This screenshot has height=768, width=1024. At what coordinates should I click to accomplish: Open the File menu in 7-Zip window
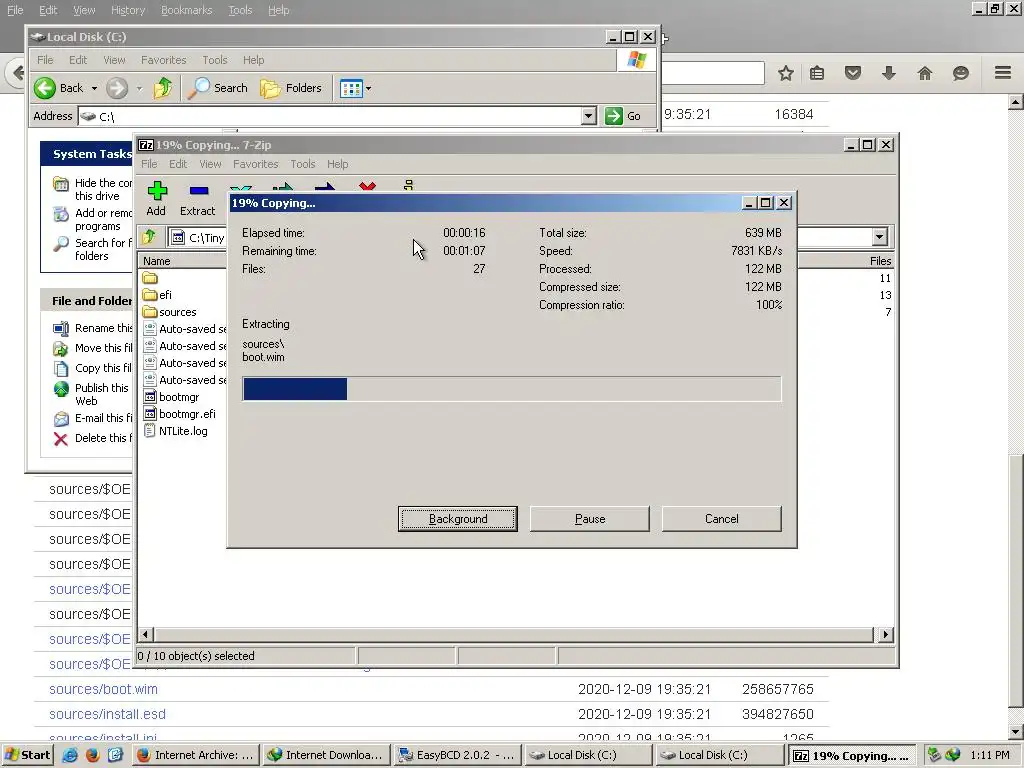[149, 164]
